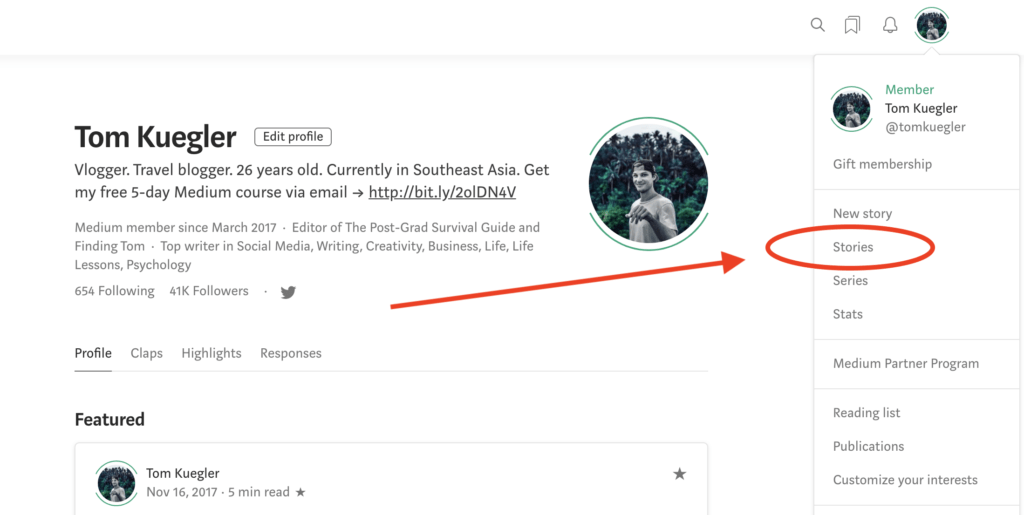The image size is (1024, 515).
Task: Click The Post-Grad Survival Guide link
Action: 430,228
